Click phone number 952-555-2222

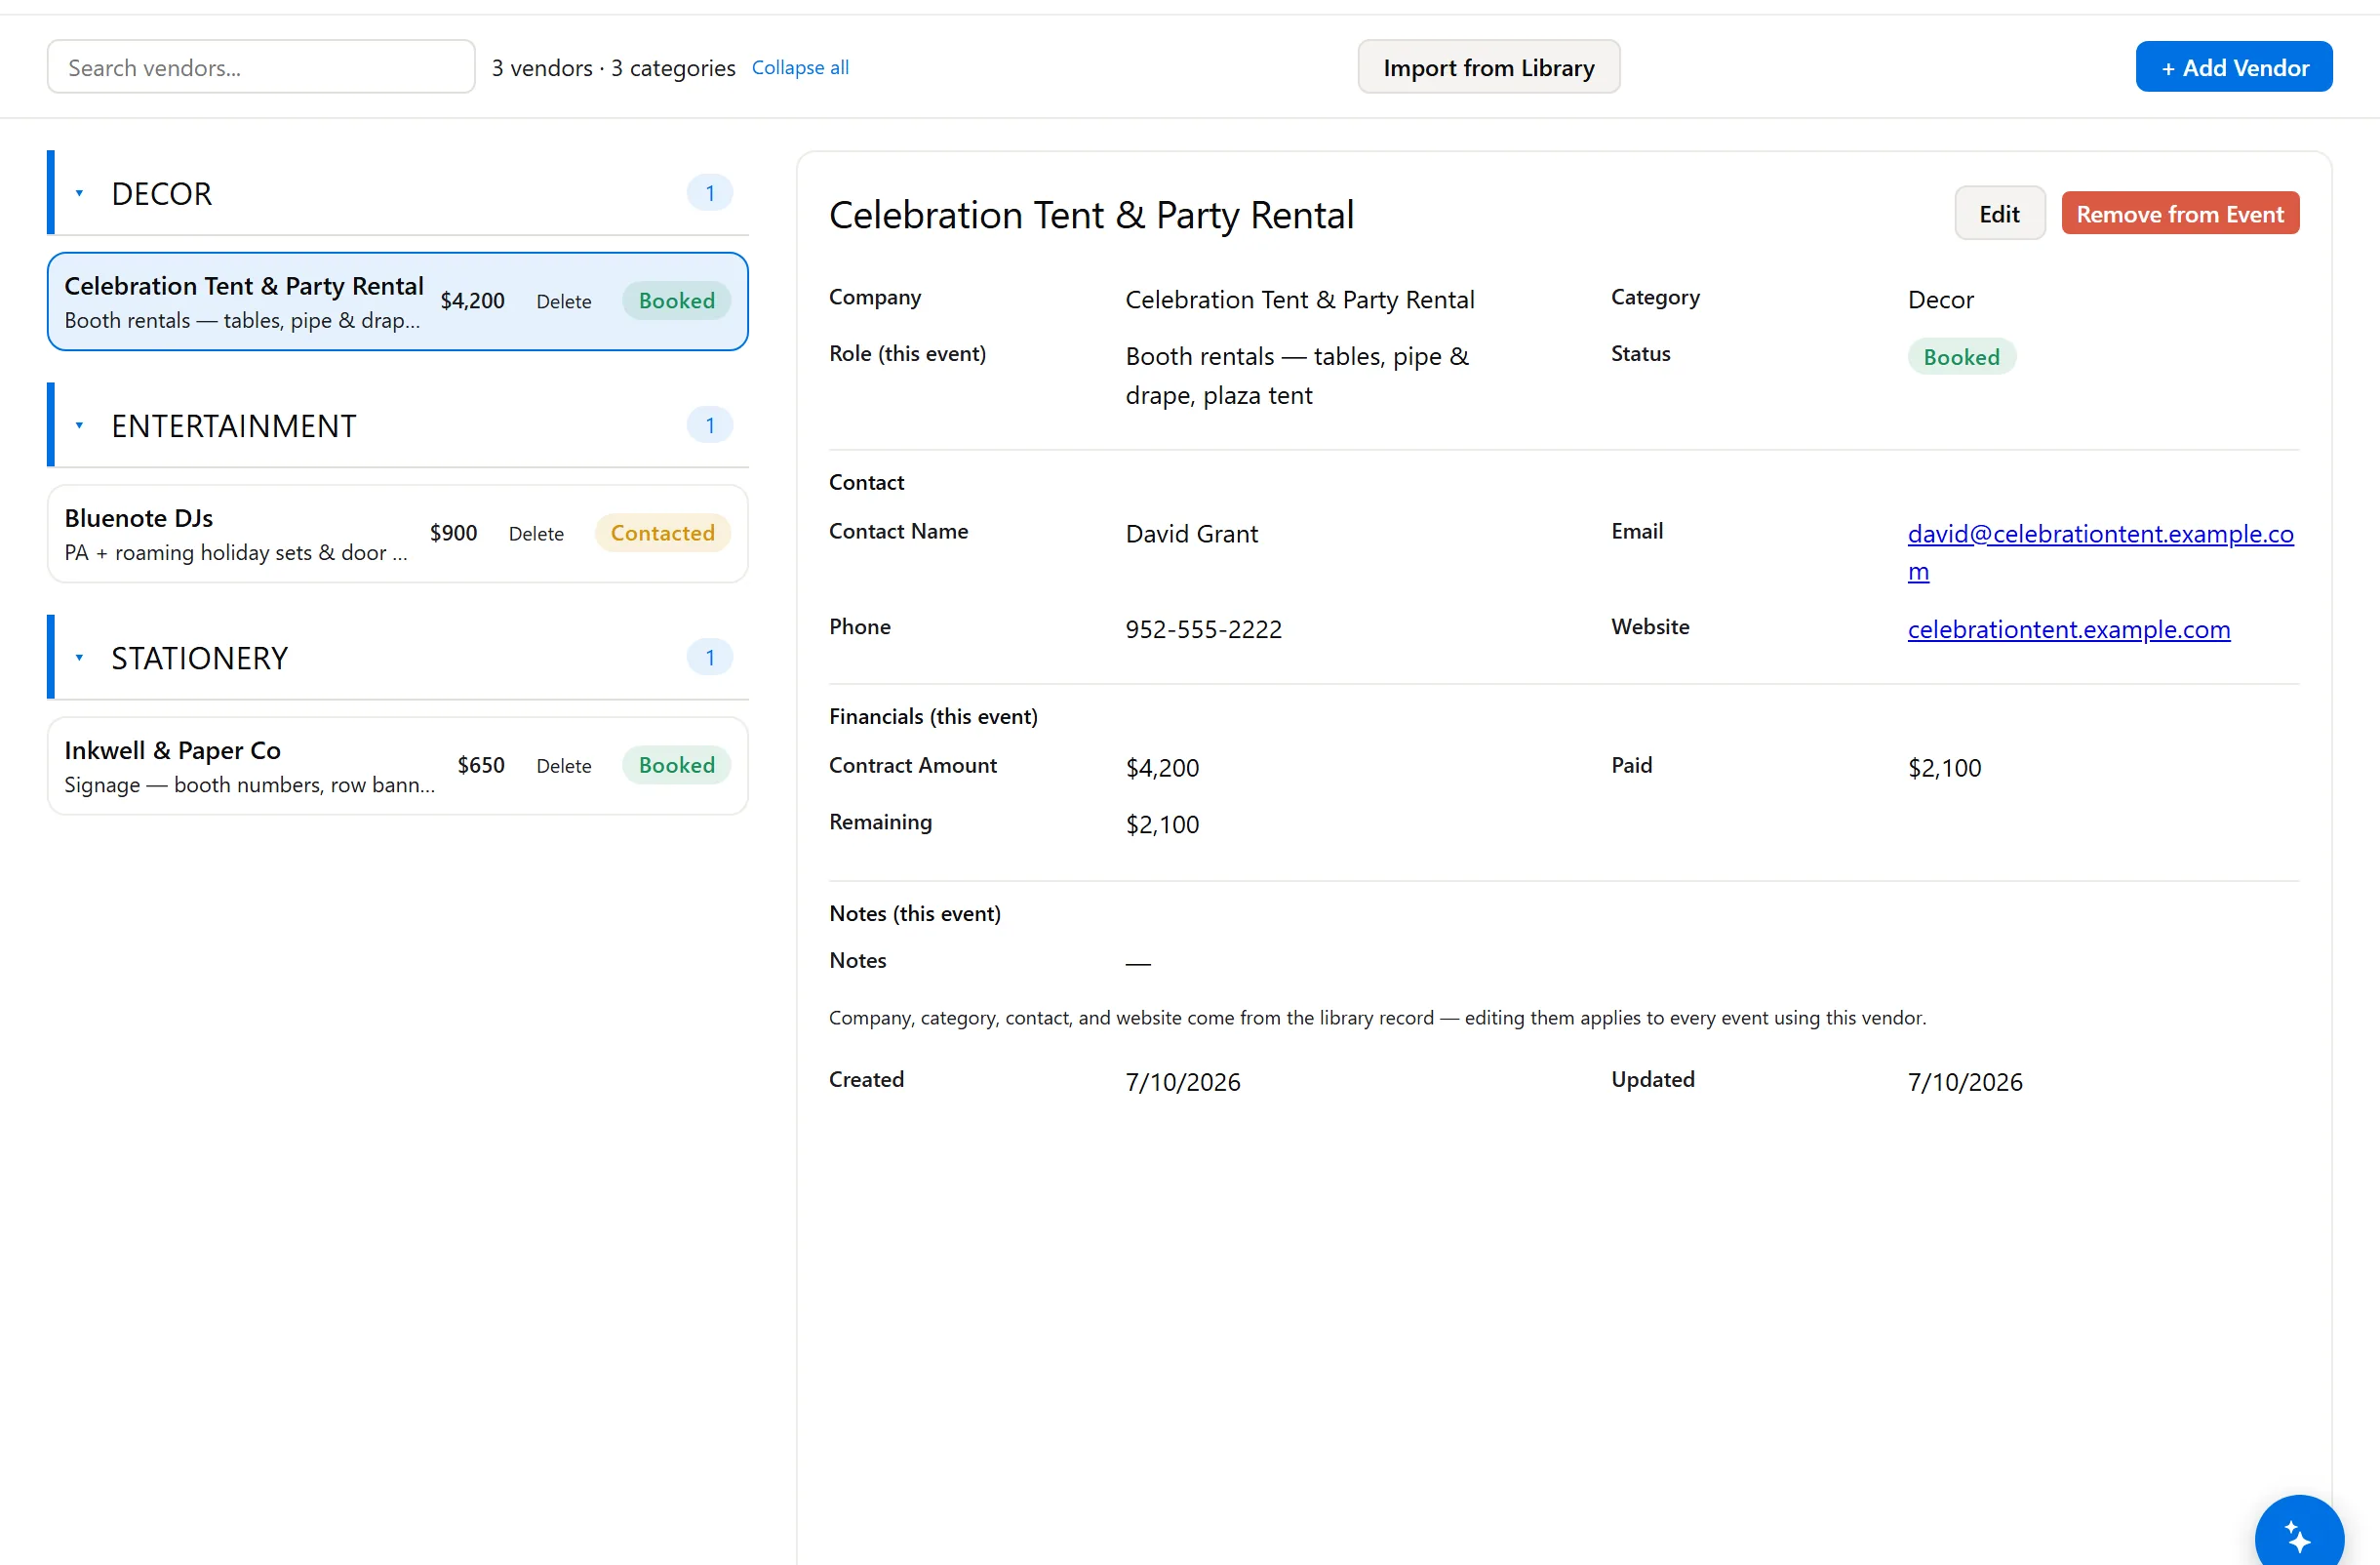pyautogui.click(x=1203, y=629)
